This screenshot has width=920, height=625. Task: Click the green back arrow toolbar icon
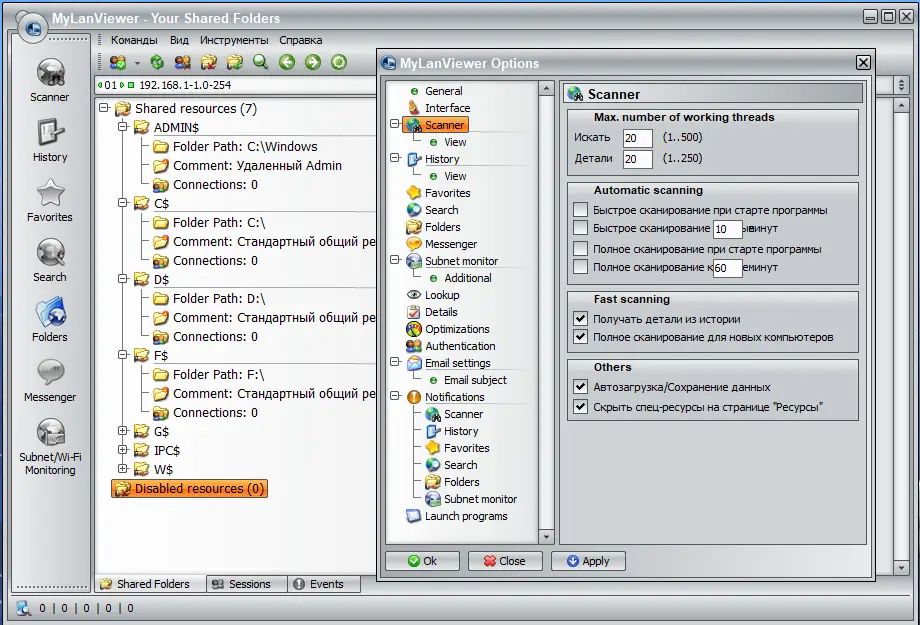[x=287, y=62]
